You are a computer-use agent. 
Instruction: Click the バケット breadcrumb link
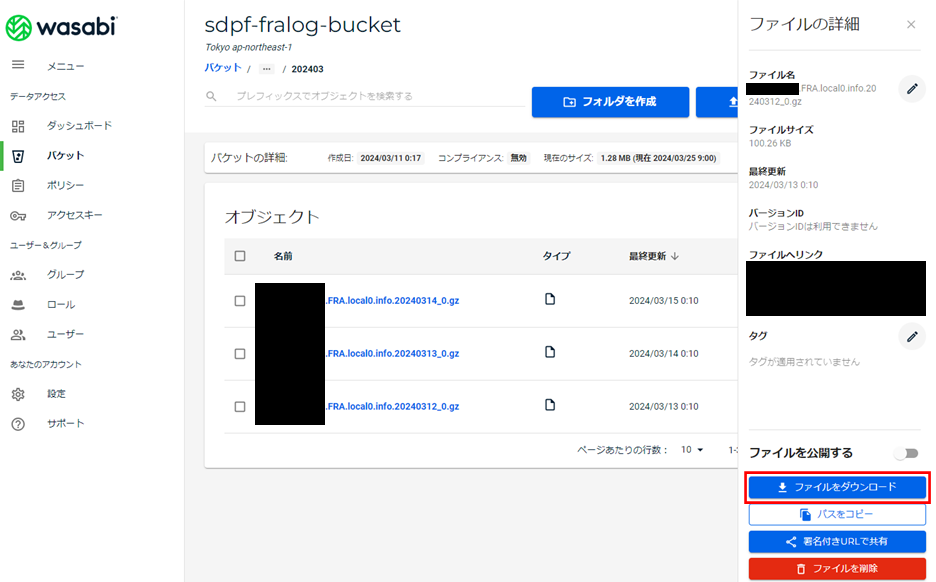[x=223, y=68]
